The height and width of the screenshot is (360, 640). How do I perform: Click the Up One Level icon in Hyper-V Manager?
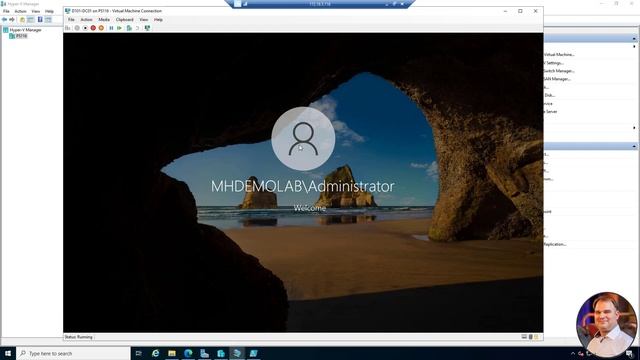click(22, 19)
